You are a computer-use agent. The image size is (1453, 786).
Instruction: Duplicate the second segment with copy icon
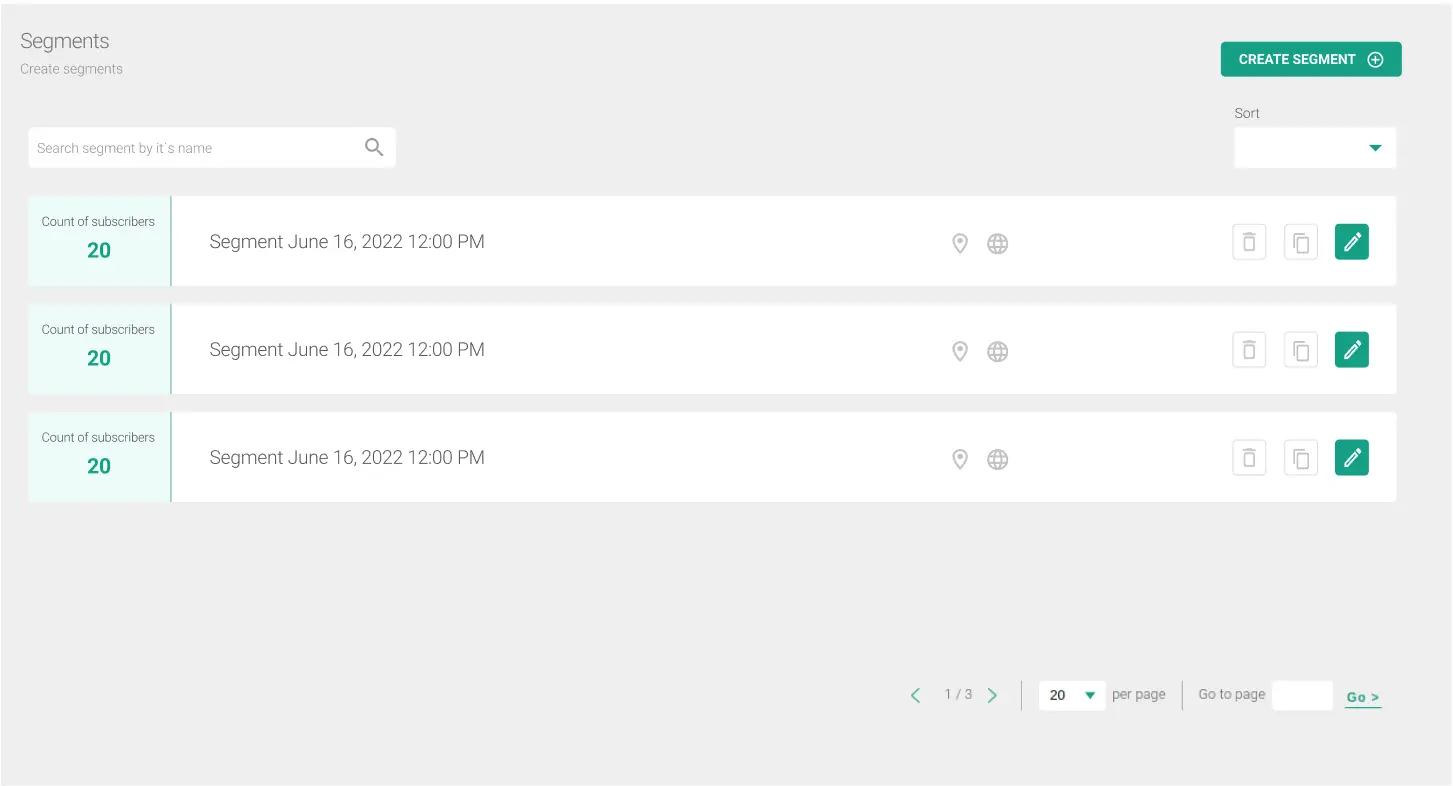point(1301,350)
